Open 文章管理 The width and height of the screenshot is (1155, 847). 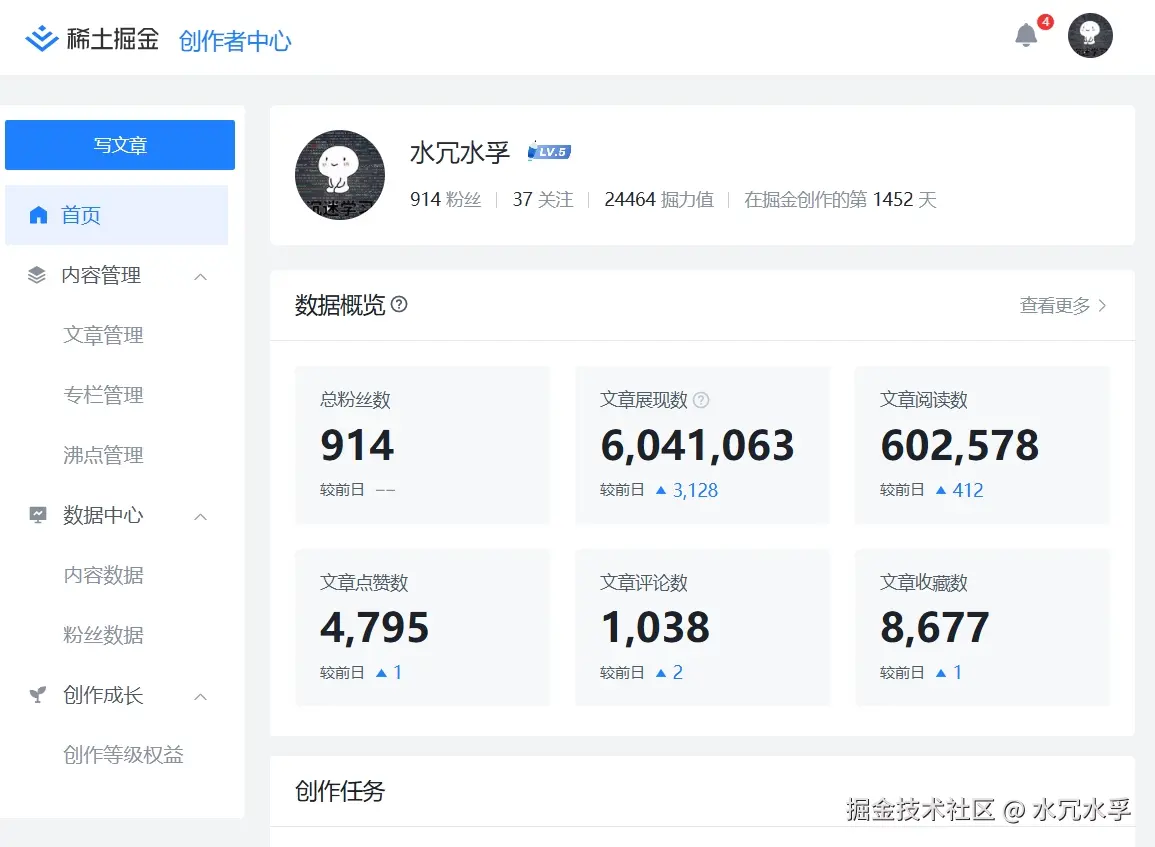click(103, 335)
